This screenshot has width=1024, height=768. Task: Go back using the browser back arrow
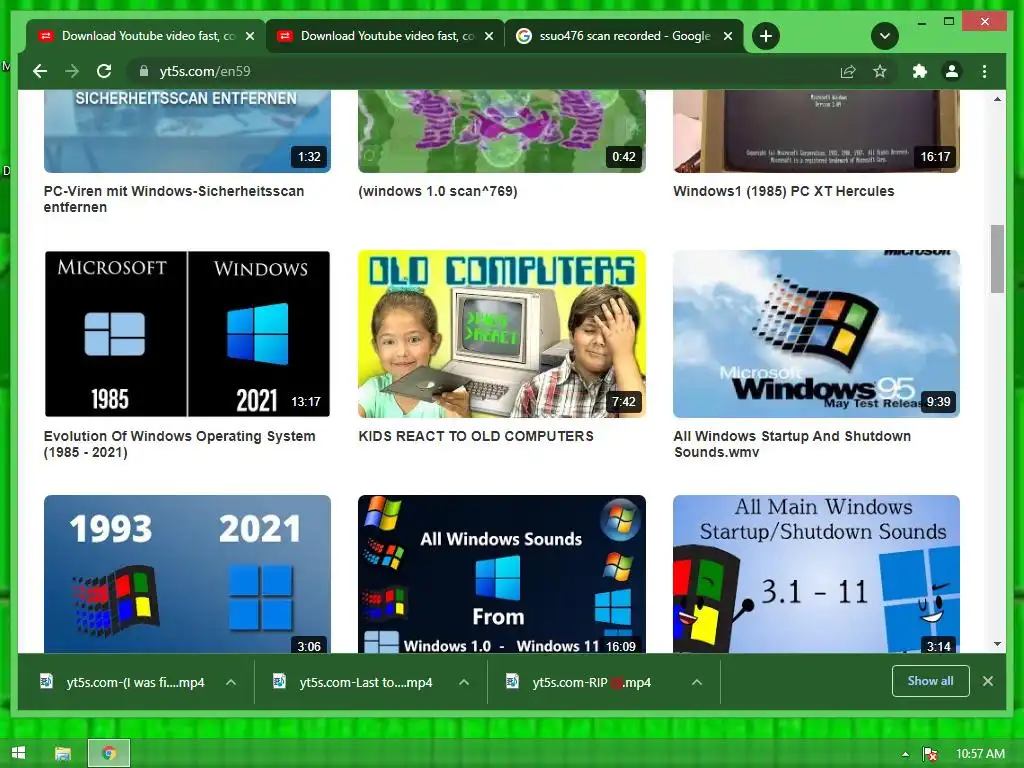(40, 71)
